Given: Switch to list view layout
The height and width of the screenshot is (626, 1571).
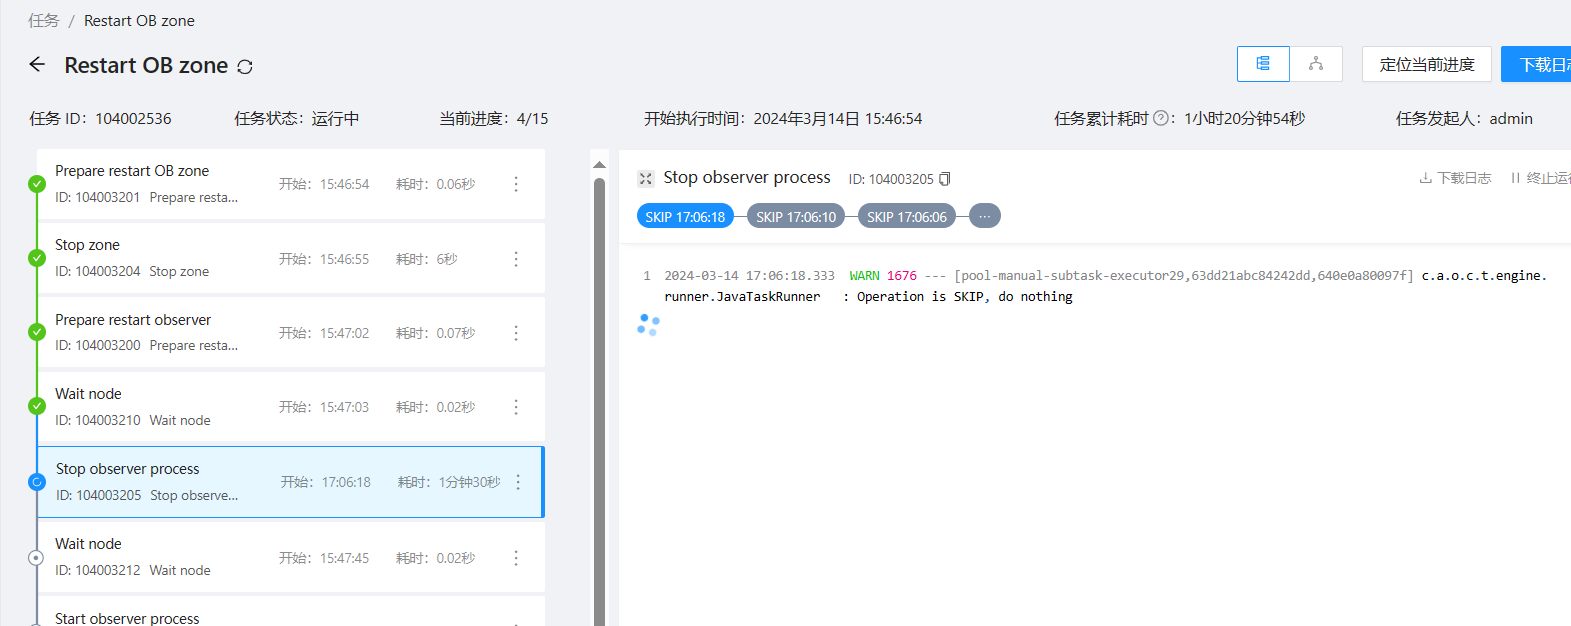Looking at the screenshot, I should [x=1263, y=64].
